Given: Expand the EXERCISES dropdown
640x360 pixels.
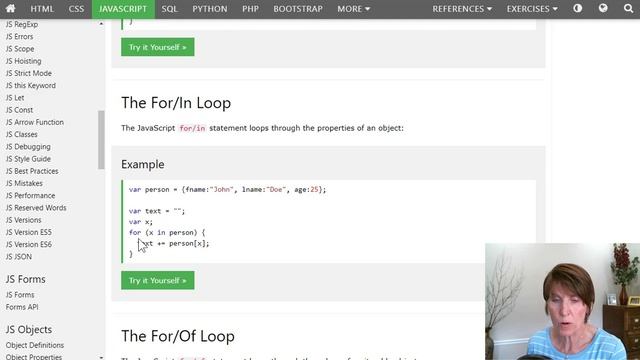Looking at the screenshot, I should click(532, 9).
